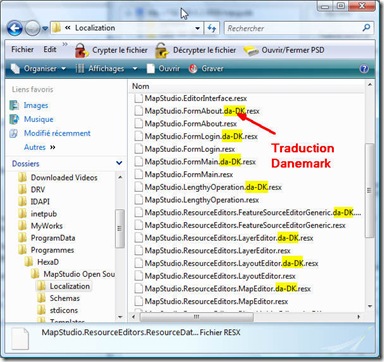Select MapStudio.FormLogin.resx file
This screenshot has width=384, height=362.
click(185, 149)
